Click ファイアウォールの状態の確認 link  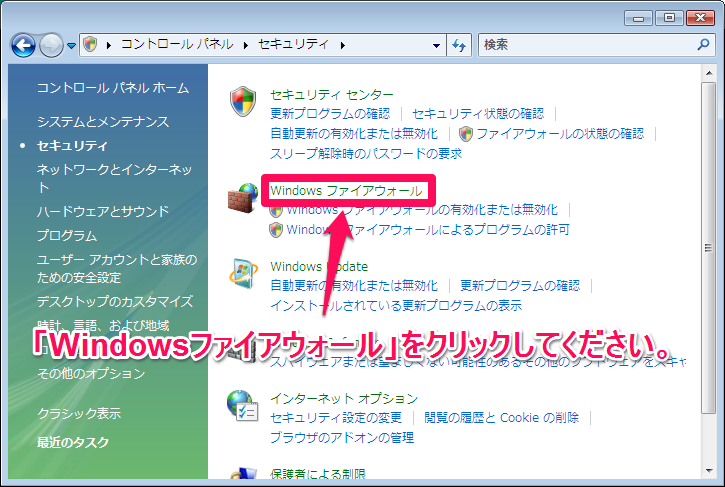[x=560, y=134]
